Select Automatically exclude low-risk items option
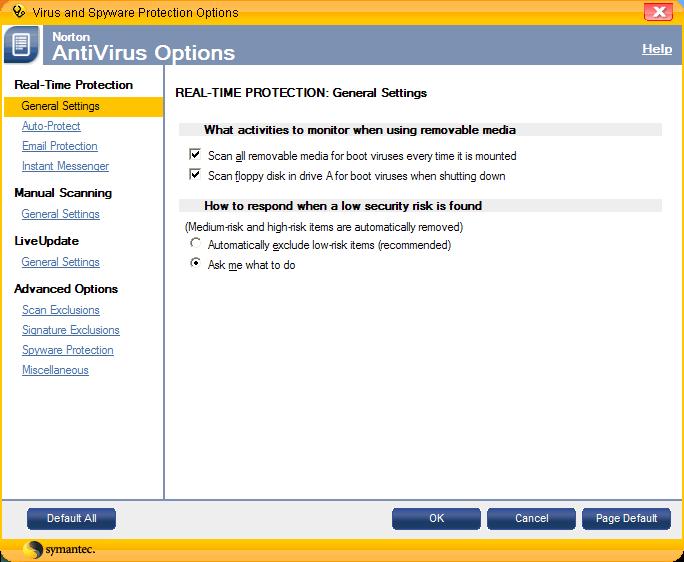Screen dimensions: 684x562 [195, 243]
